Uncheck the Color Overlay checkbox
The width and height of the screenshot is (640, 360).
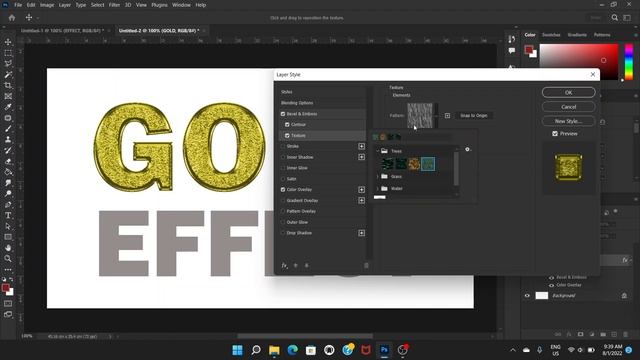point(283,190)
